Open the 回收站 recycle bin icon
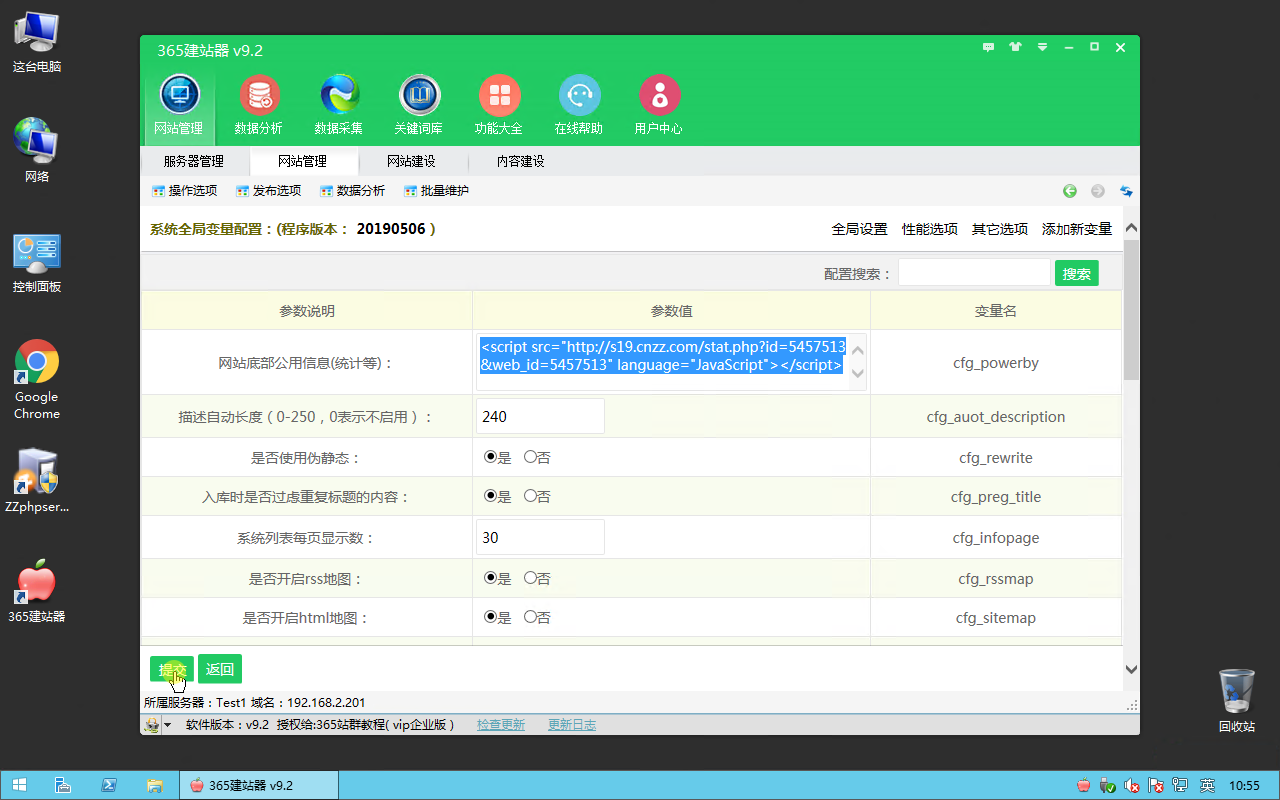The width and height of the screenshot is (1280, 800). pos(1237,701)
